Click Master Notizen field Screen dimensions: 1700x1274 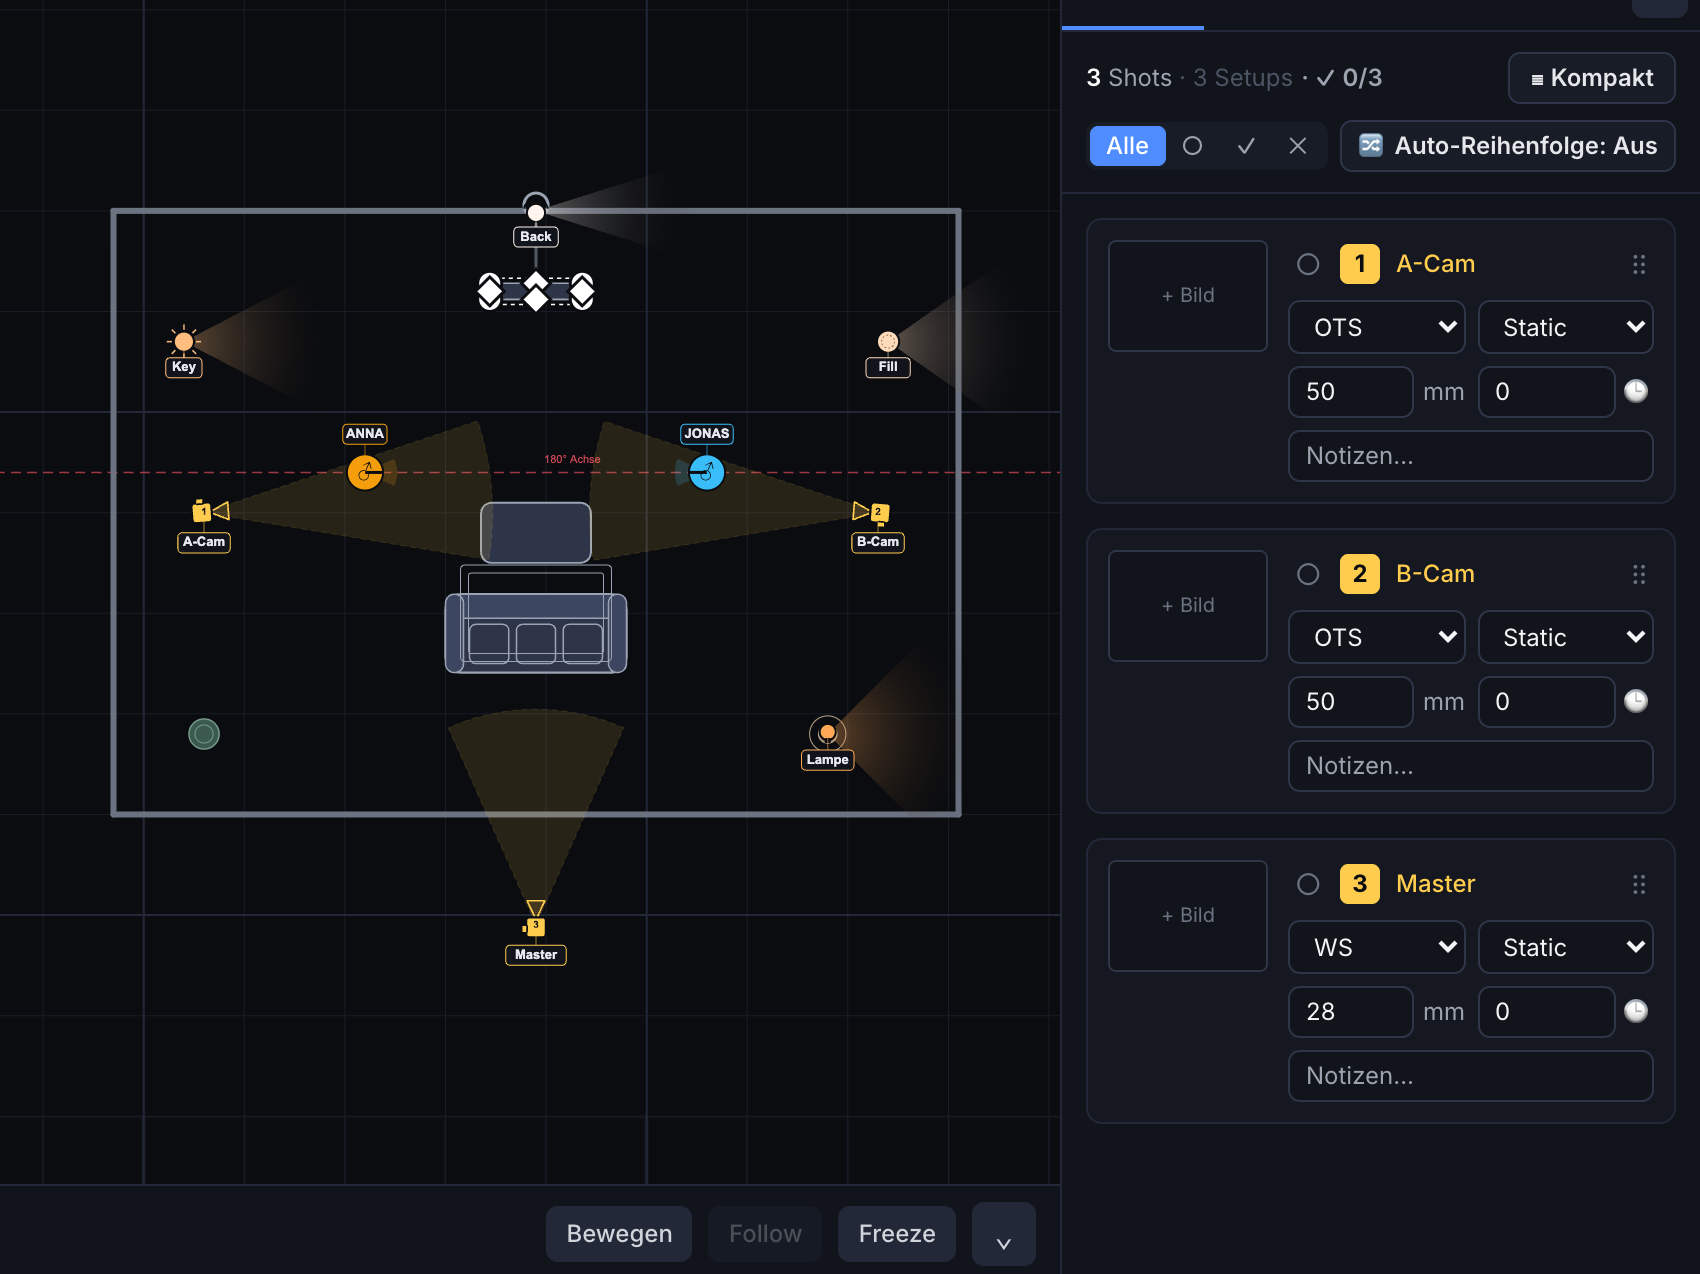point(1471,1076)
